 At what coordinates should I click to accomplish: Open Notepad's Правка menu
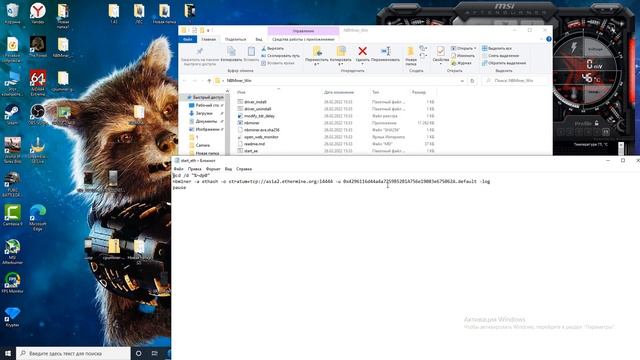click(194, 169)
